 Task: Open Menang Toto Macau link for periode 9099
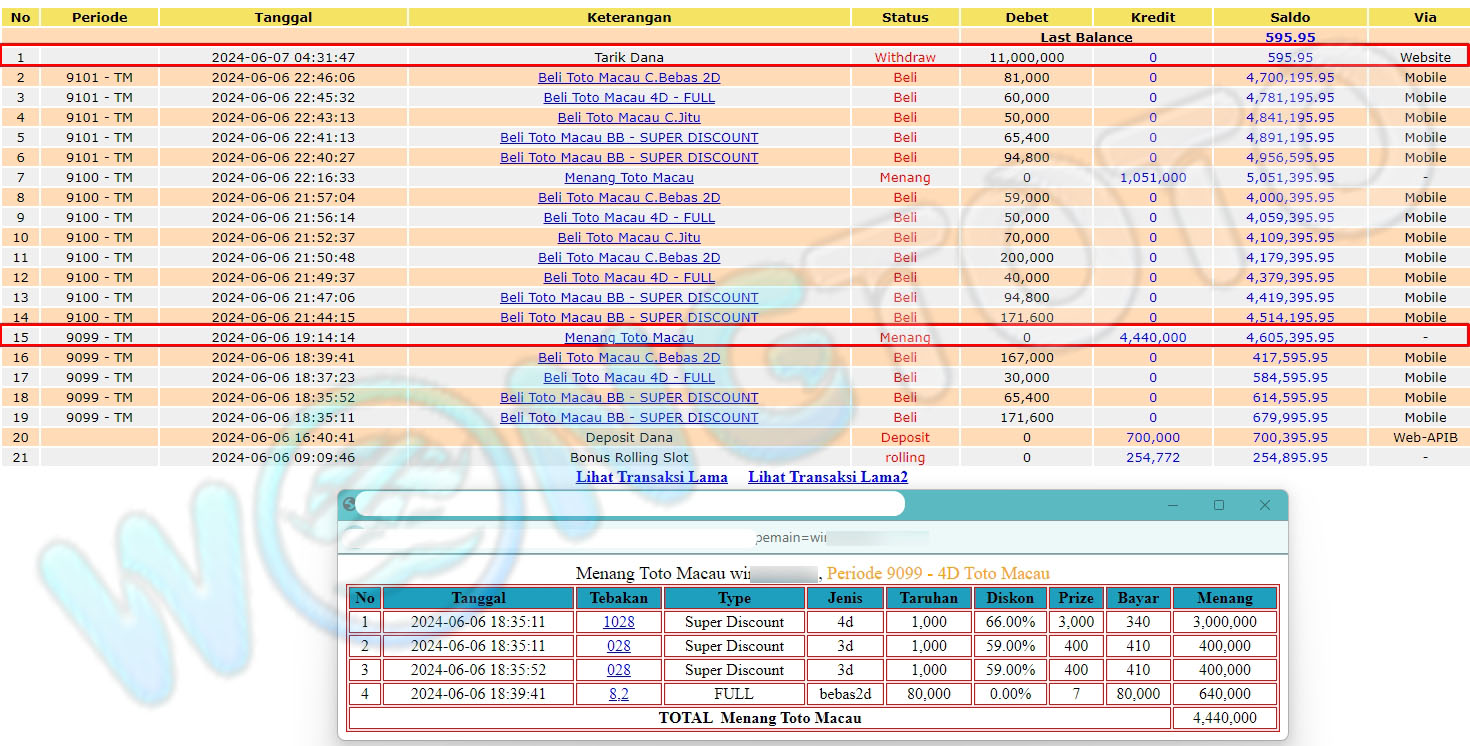tap(629, 338)
